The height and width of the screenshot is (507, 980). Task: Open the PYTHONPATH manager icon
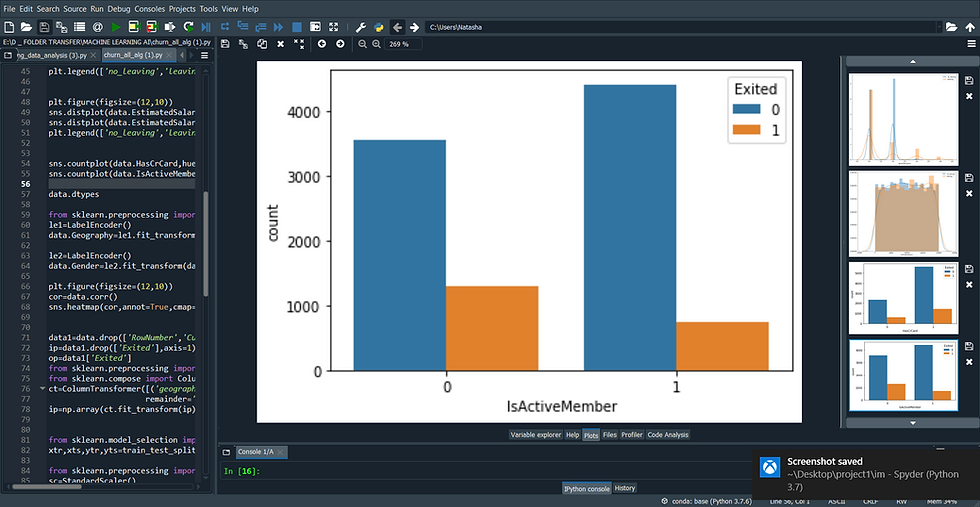379,27
